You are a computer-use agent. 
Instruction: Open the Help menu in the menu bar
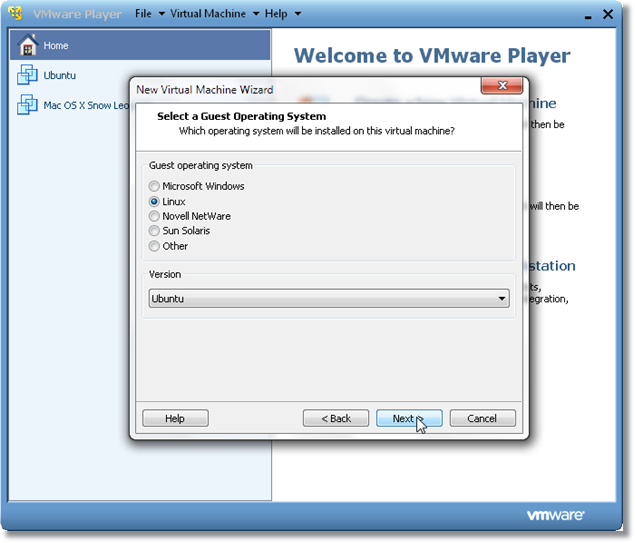[x=276, y=13]
